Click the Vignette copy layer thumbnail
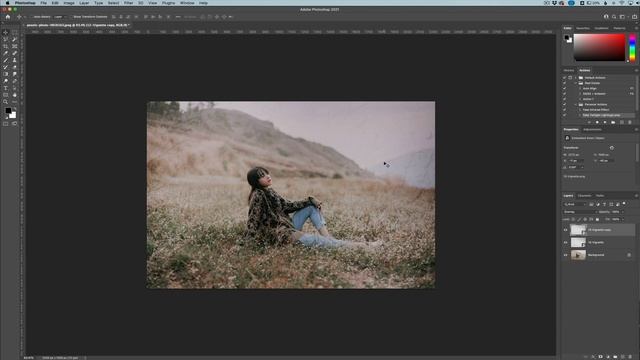Screen dimensions: 640x360 (x=578, y=230)
